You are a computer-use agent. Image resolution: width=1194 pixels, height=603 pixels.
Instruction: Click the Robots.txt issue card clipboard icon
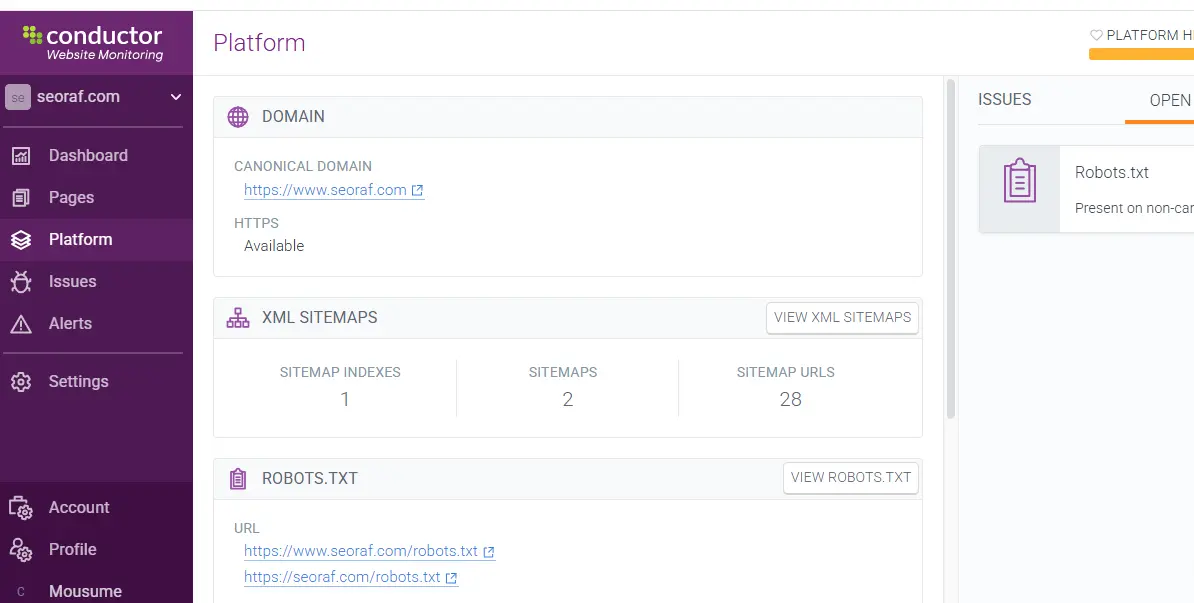click(1020, 180)
